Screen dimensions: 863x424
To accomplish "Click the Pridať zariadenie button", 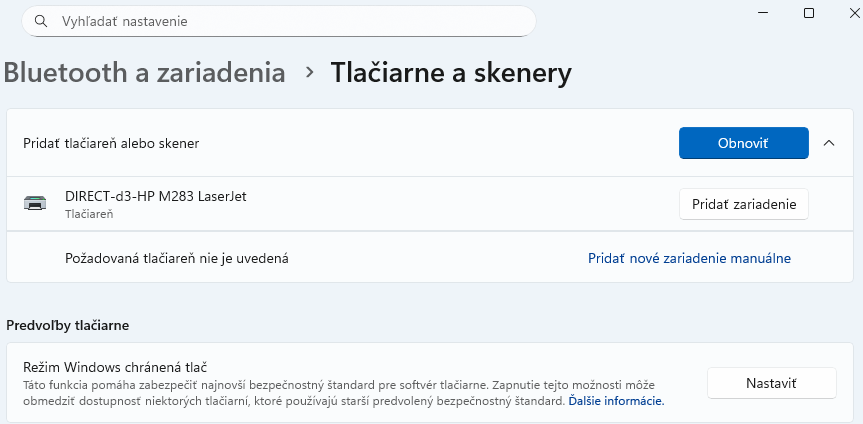I will [x=743, y=204].
